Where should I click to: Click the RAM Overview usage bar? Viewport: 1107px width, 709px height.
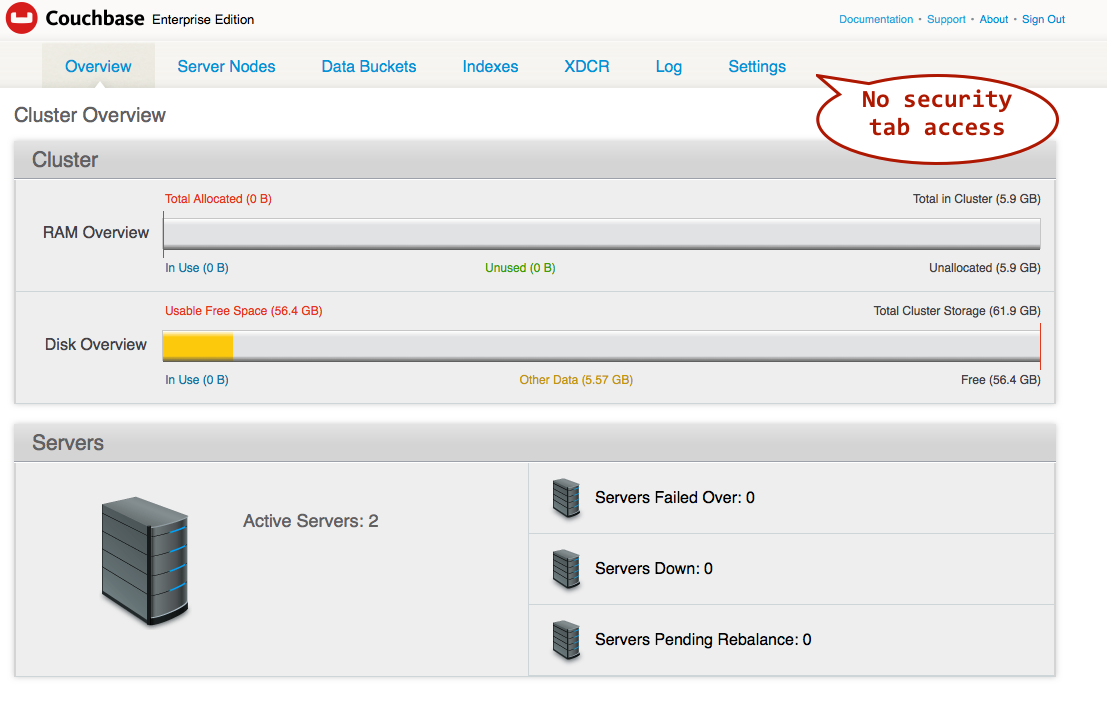click(602, 233)
